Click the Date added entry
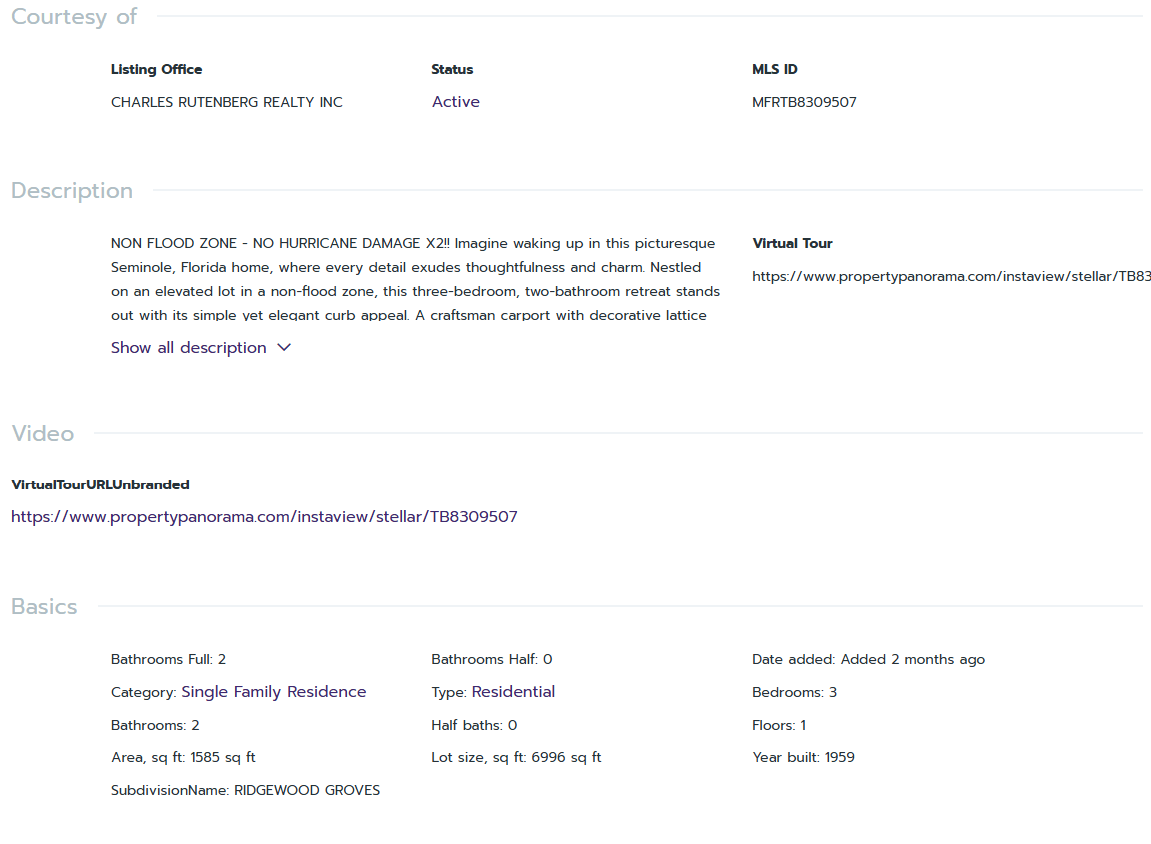Screen dimensions: 1151x844 [x=868, y=659]
